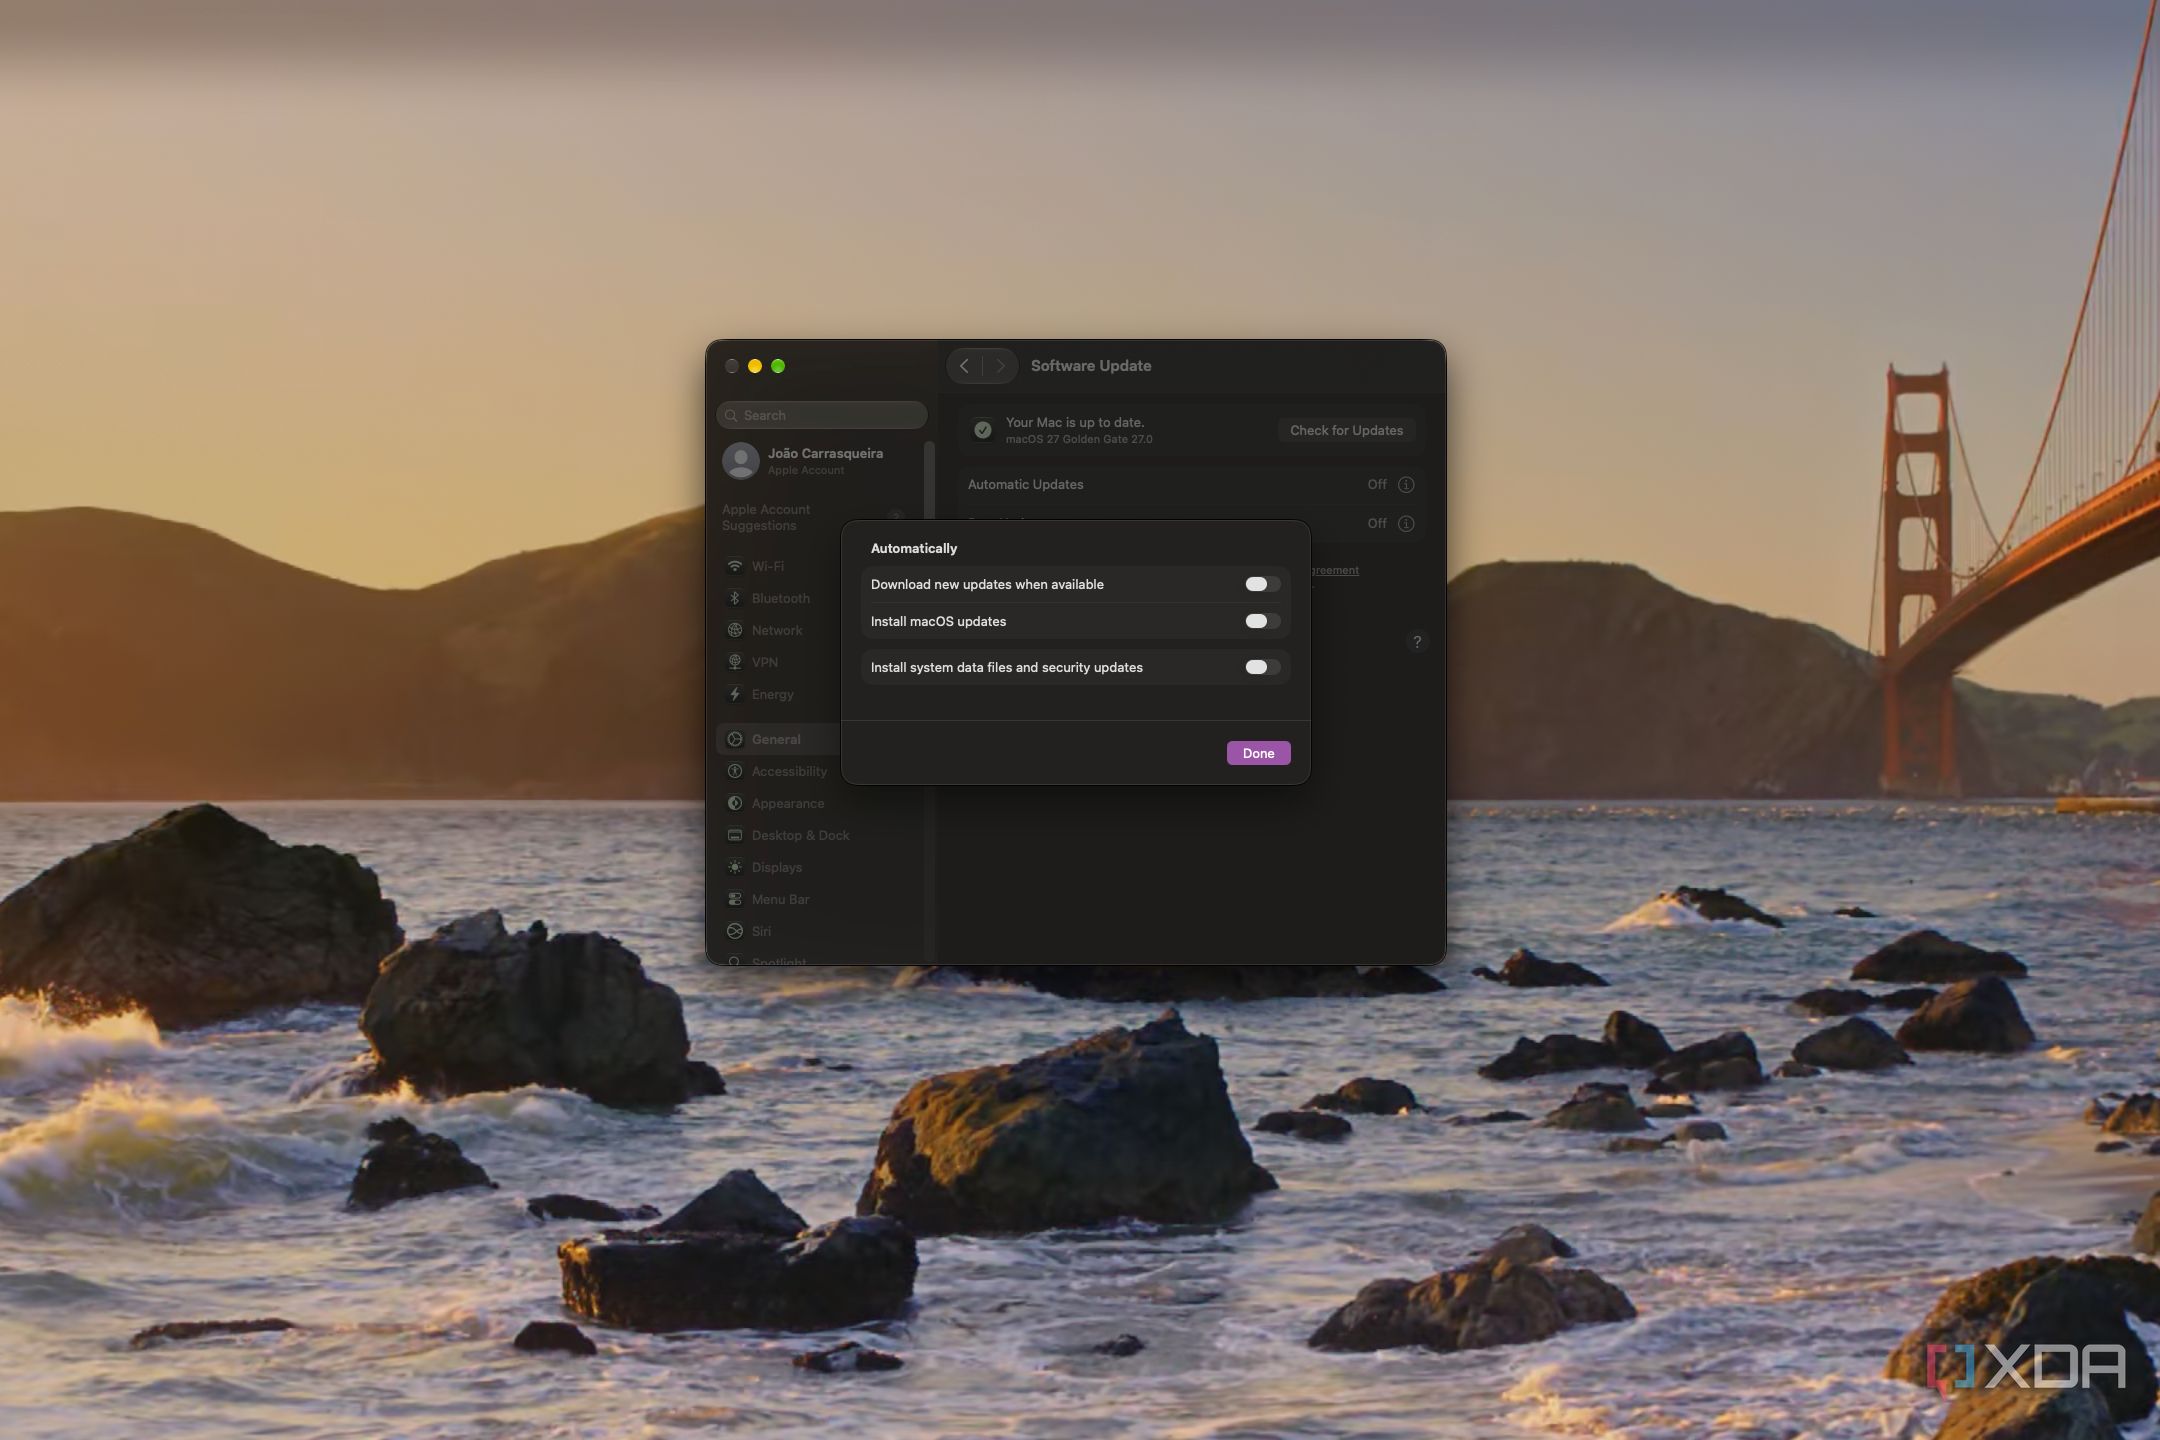Image resolution: width=2160 pixels, height=1440 pixels.
Task: Click the yellow minimize button
Action: coord(755,366)
